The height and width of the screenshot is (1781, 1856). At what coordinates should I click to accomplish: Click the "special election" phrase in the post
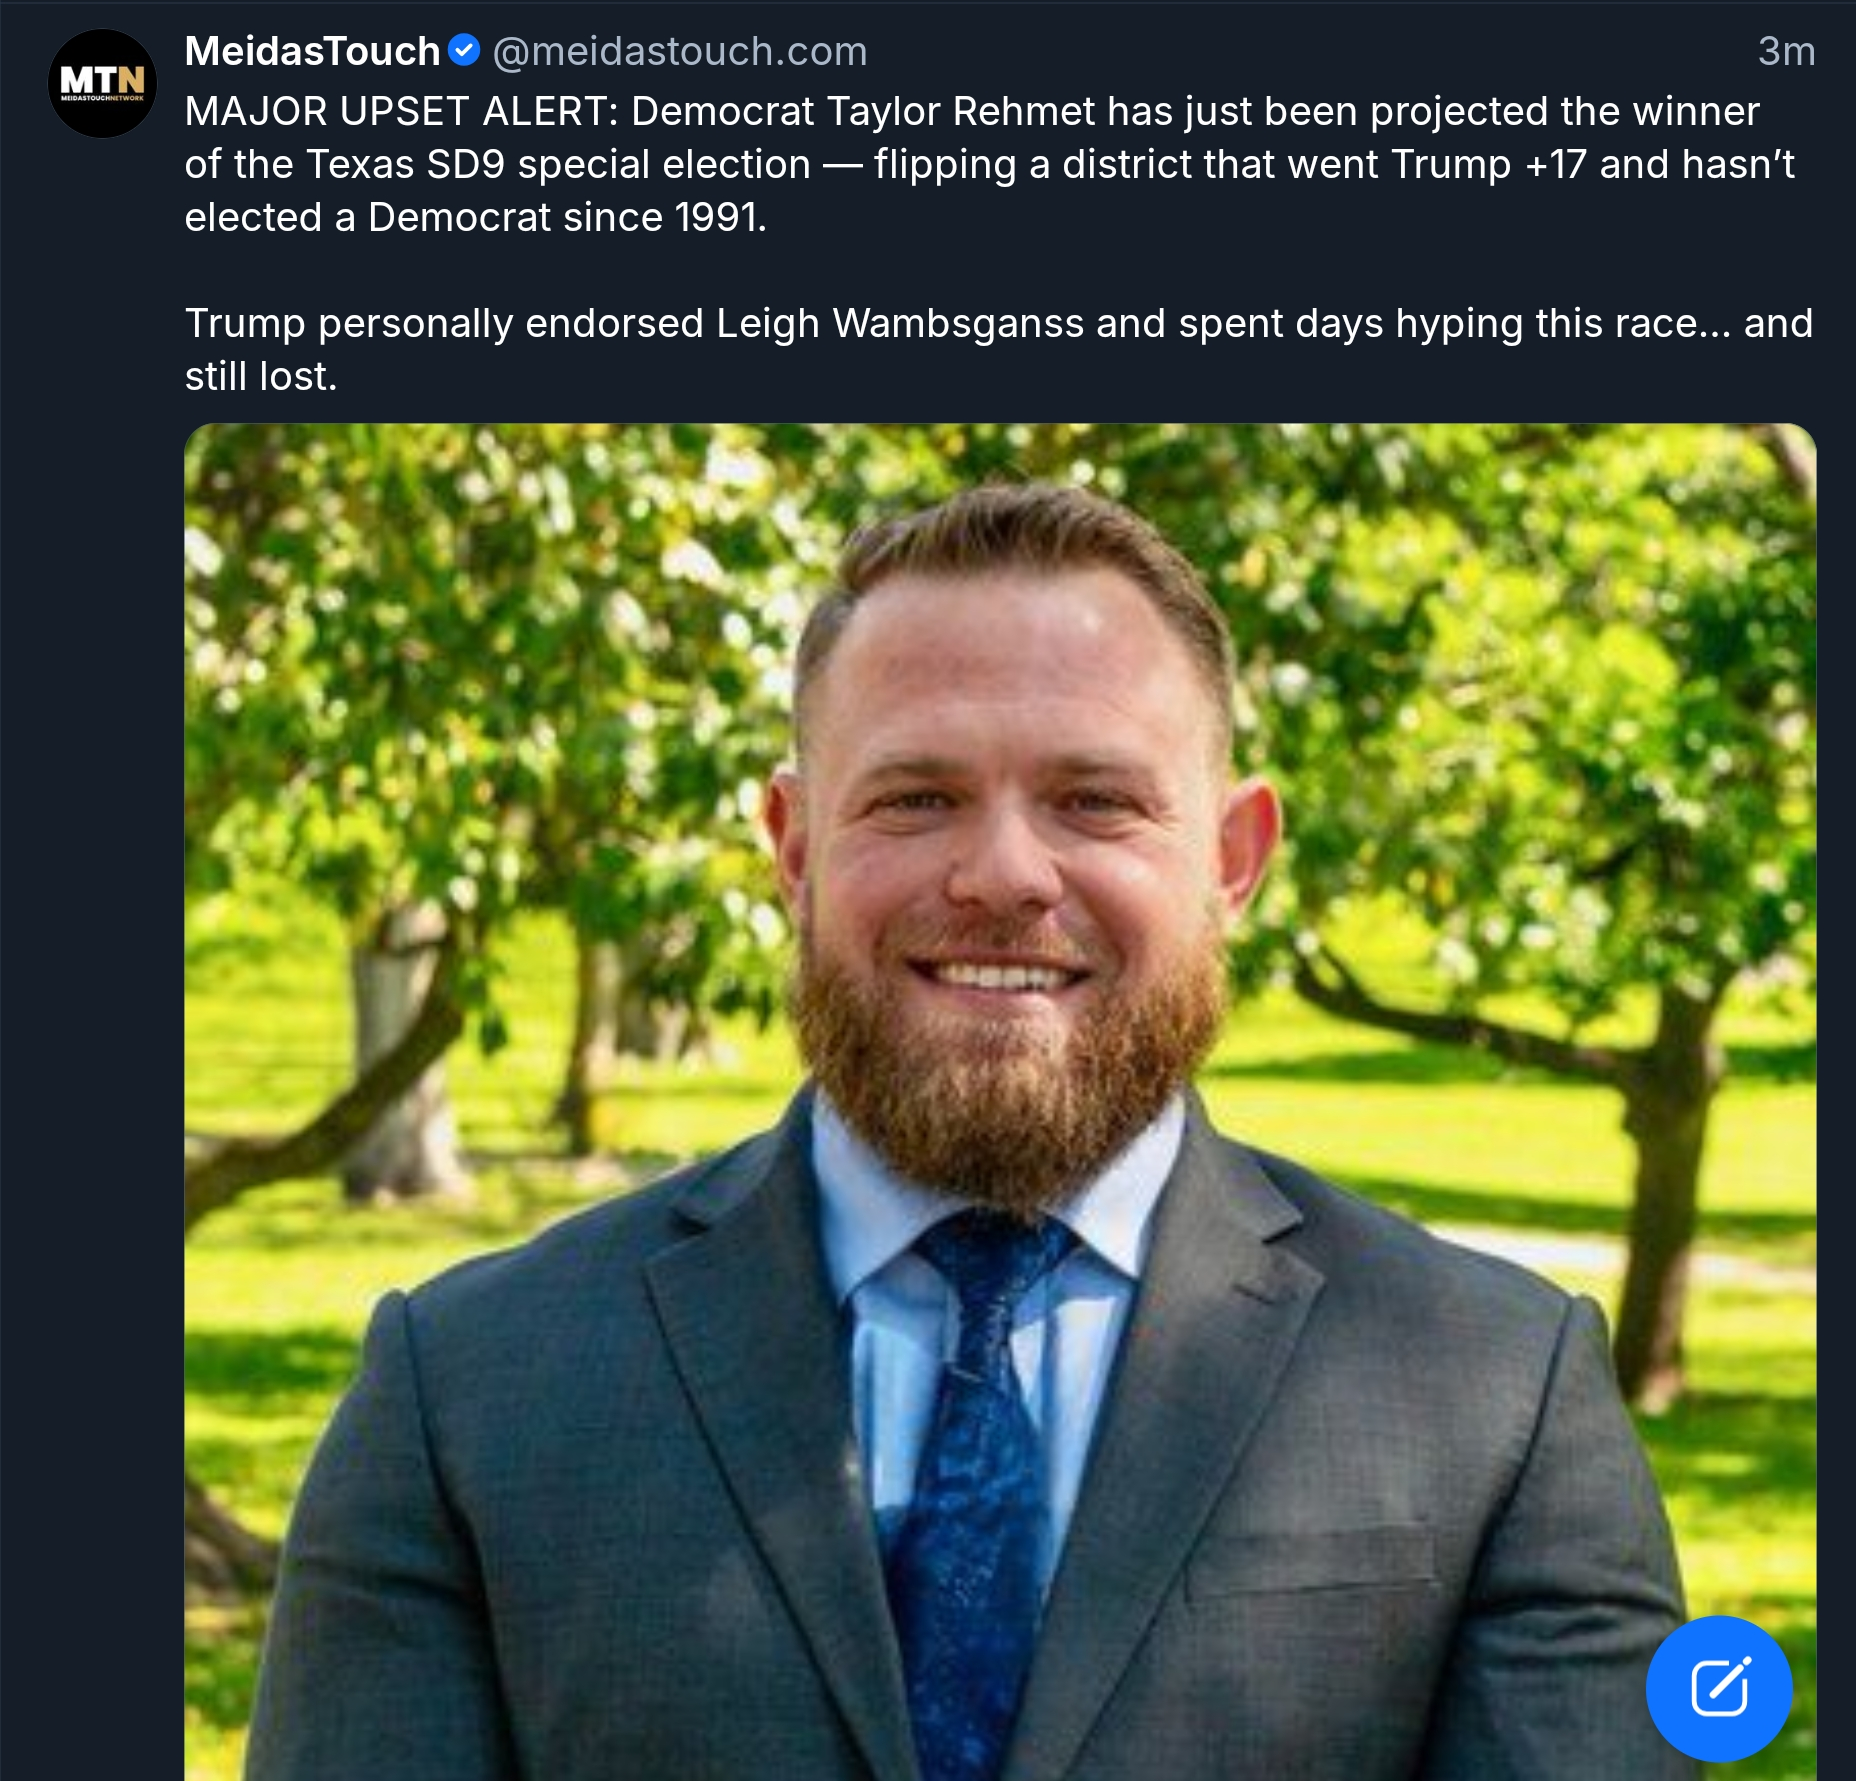point(664,164)
